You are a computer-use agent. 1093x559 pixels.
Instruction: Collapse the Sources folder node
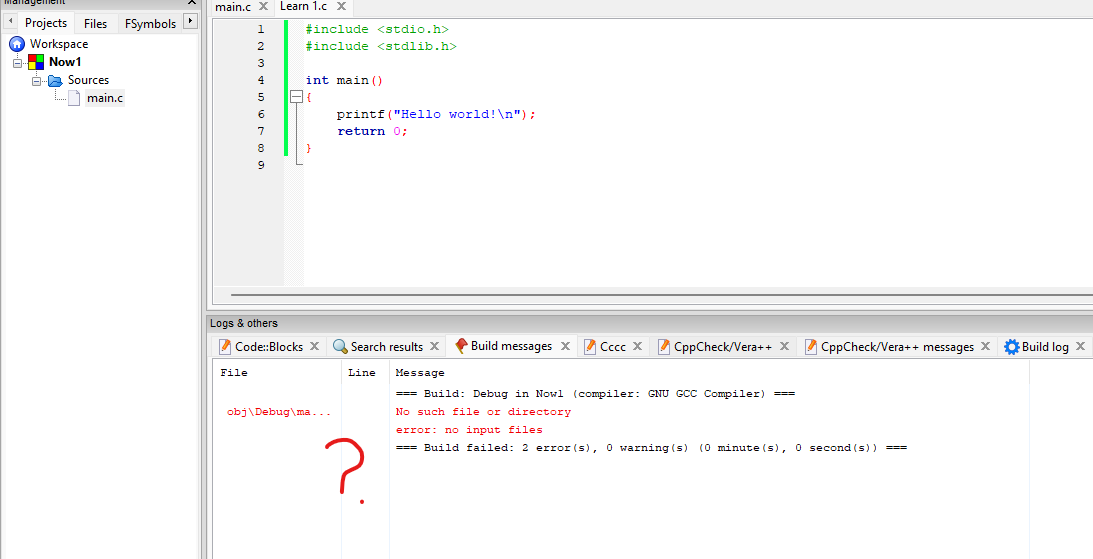(36, 80)
